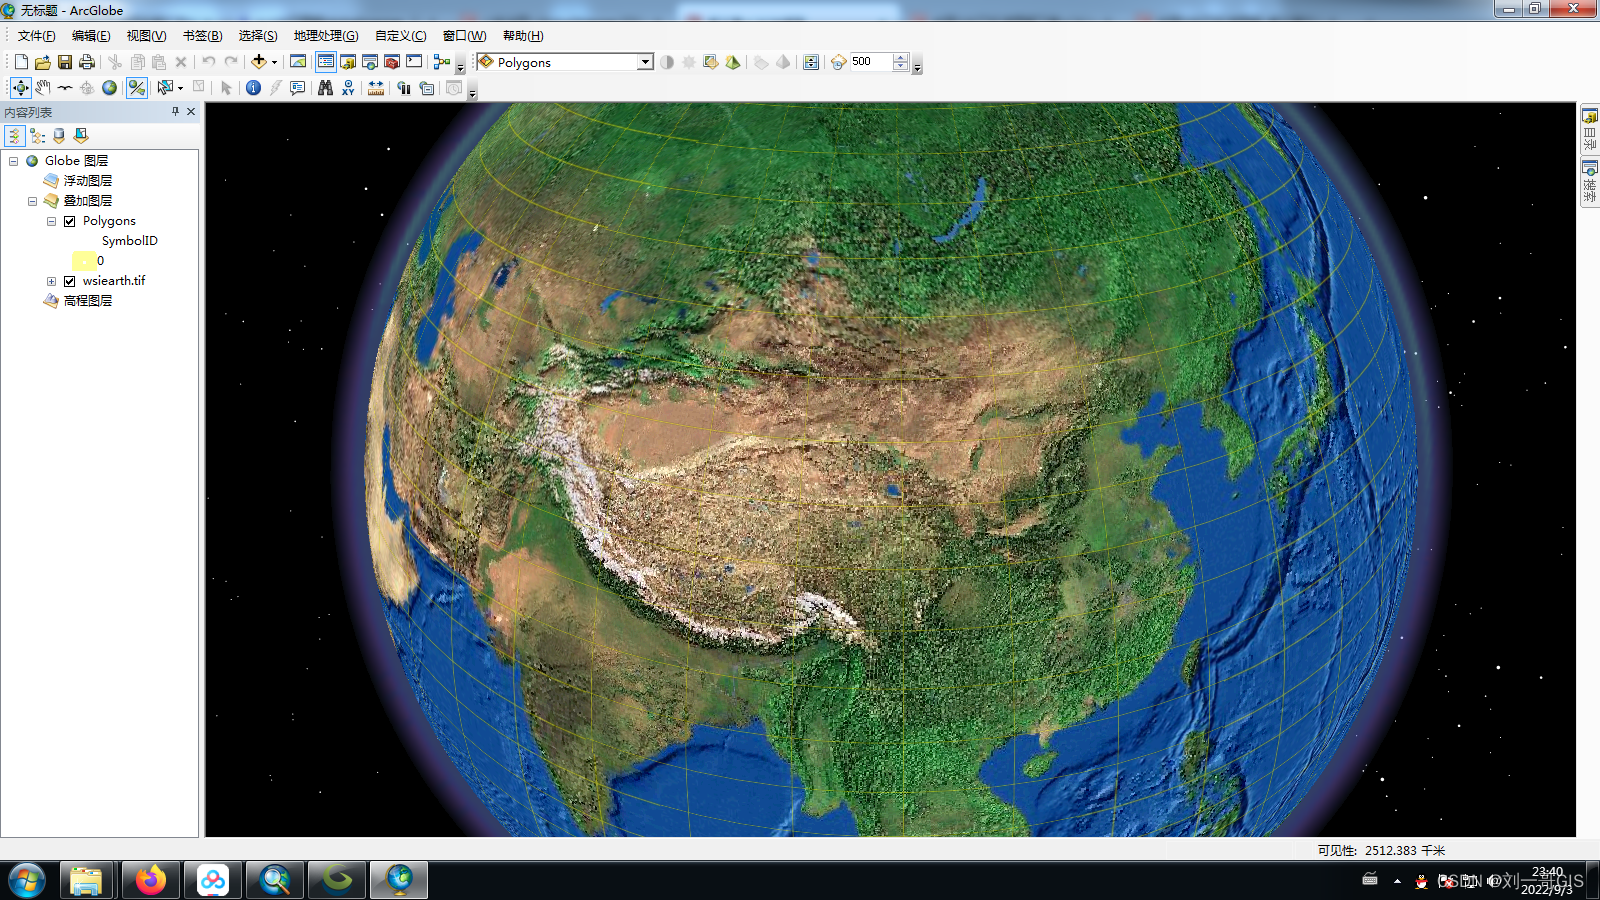The width and height of the screenshot is (1600, 900).
Task: Toggle List By Selection view in contents
Action: [x=81, y=136]
